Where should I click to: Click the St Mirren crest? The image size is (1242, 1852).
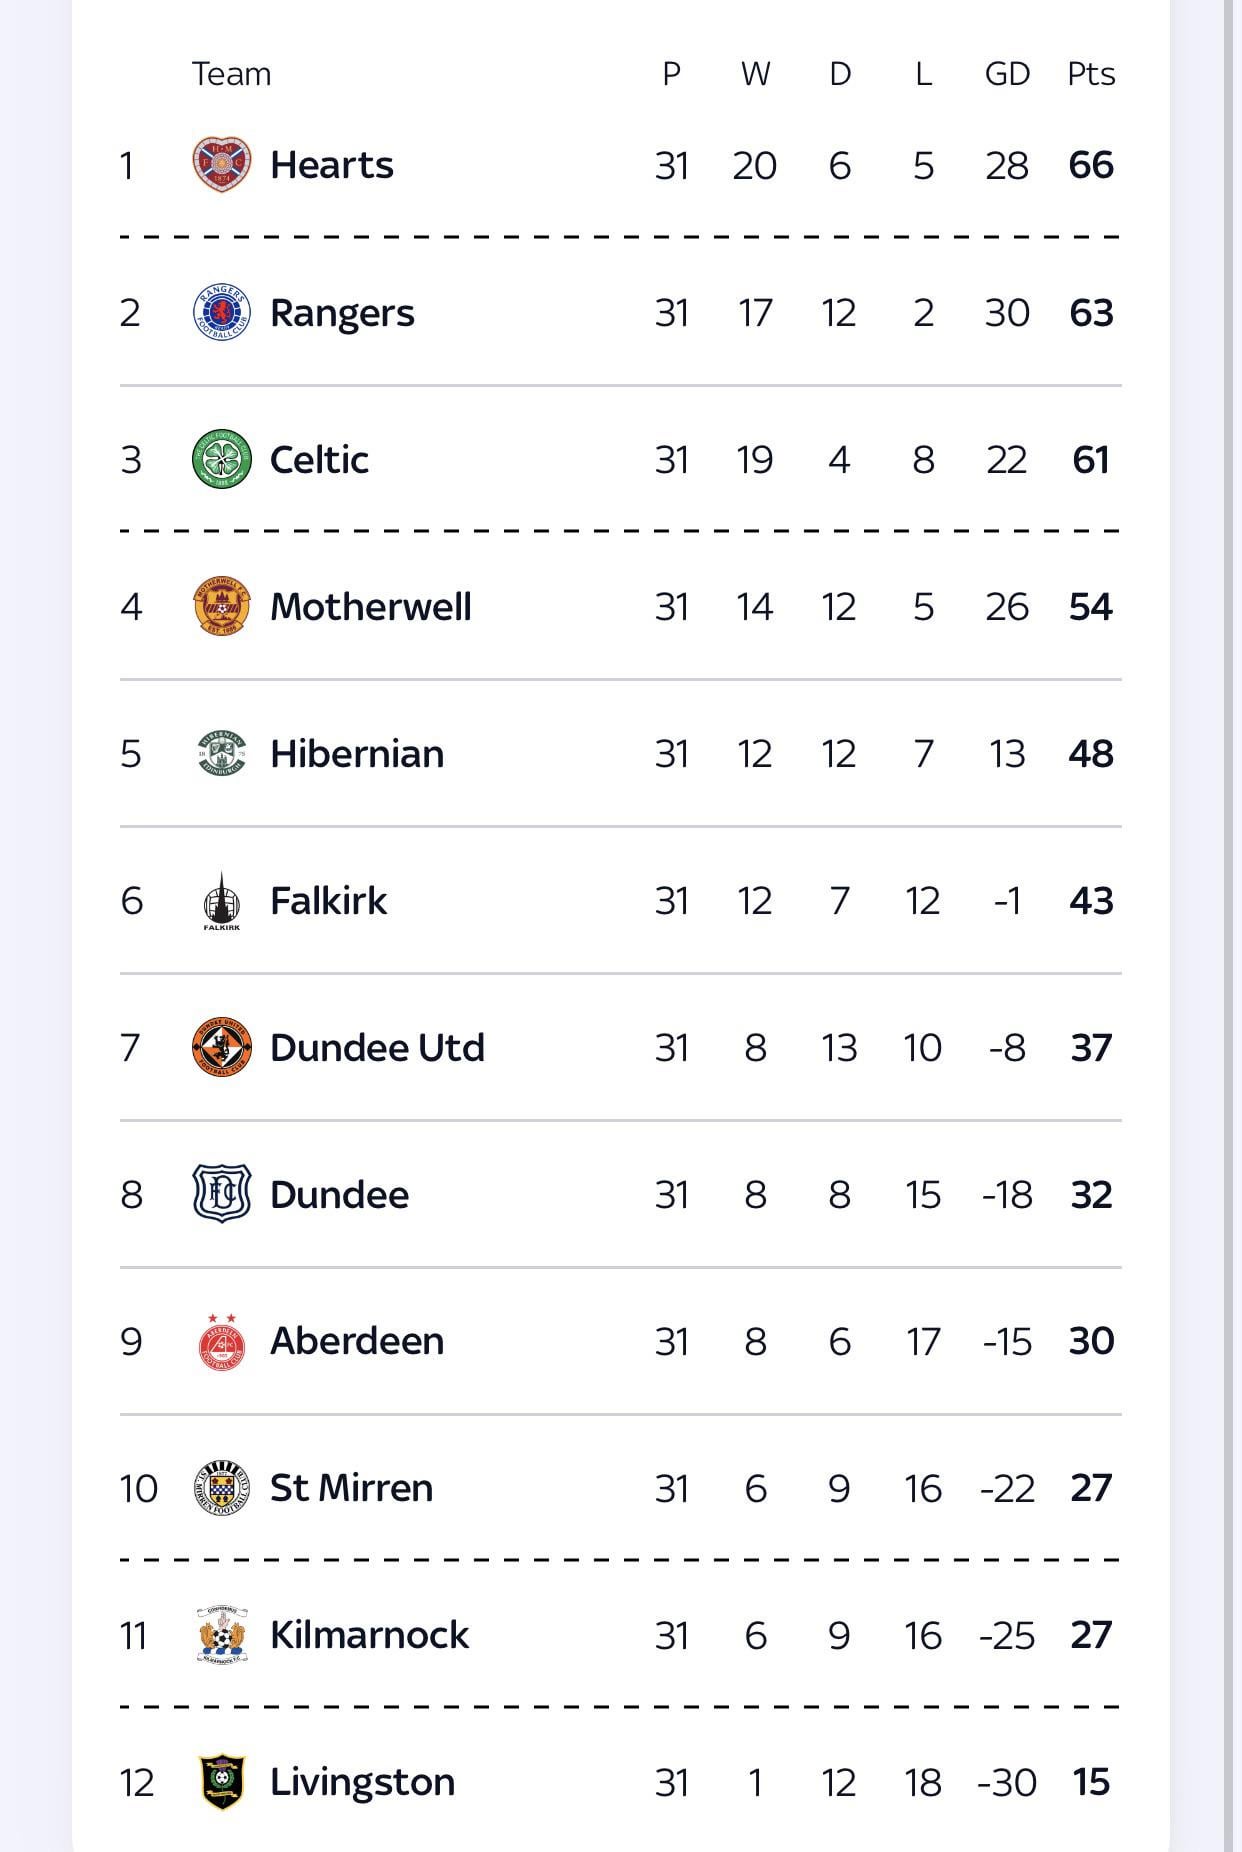click(x=221, y=1488)
